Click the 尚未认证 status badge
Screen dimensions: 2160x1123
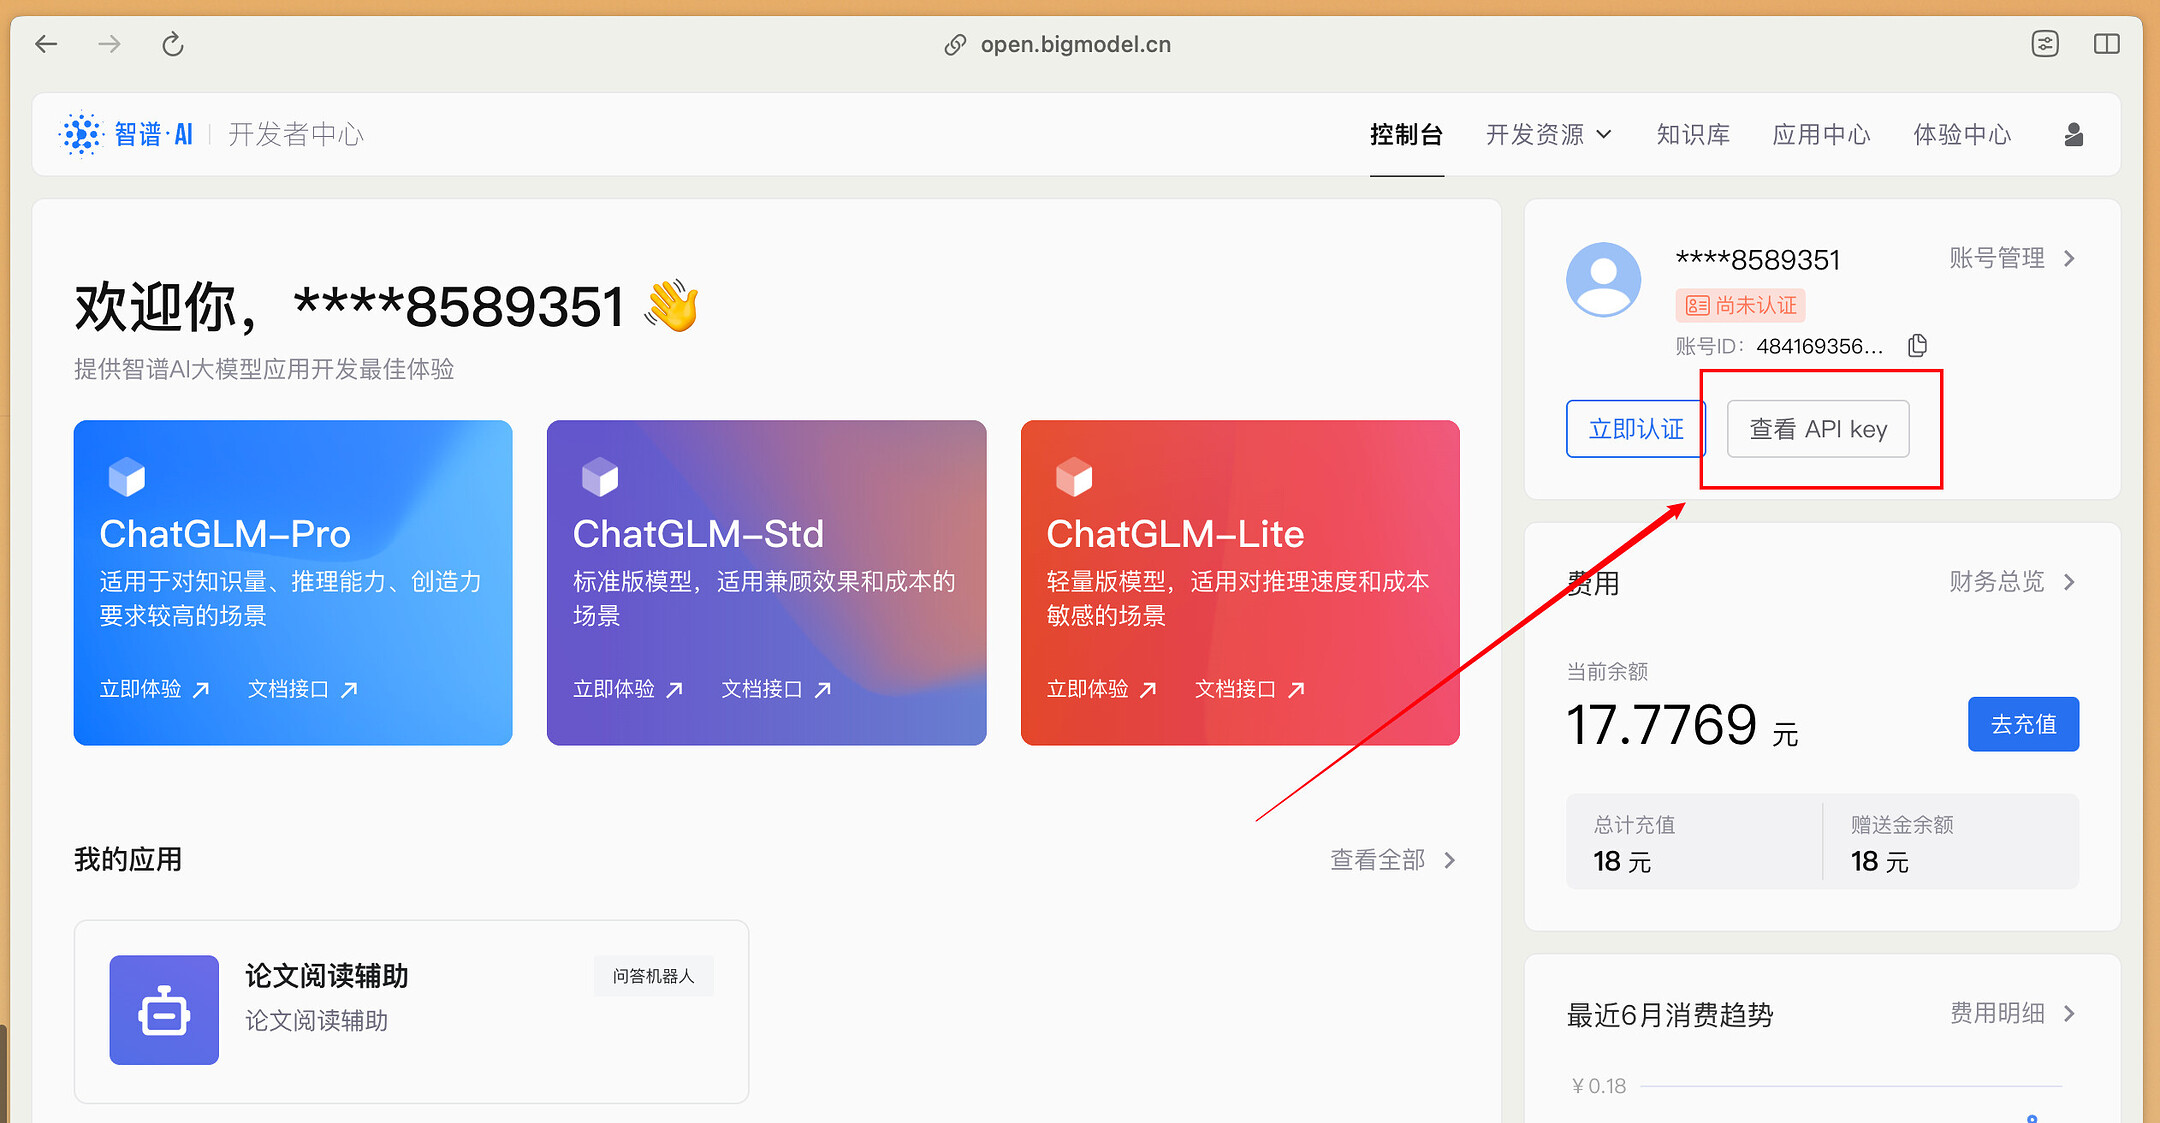click(x=1740, y=305)
